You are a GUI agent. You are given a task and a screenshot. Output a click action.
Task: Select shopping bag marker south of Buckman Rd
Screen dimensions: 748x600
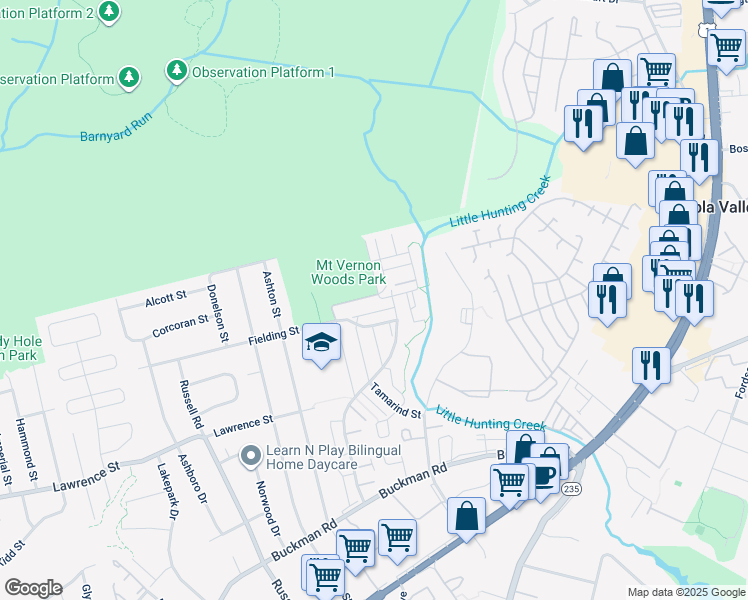tap(466, 517)
